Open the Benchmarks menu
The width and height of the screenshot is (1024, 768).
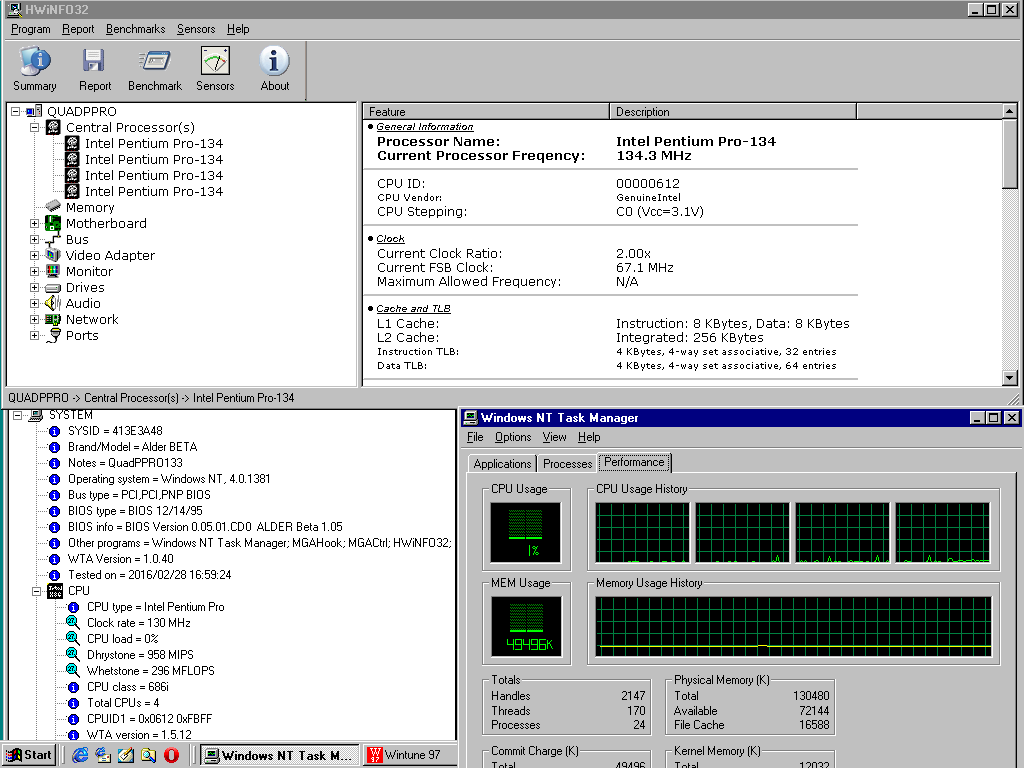coord(135,29)
